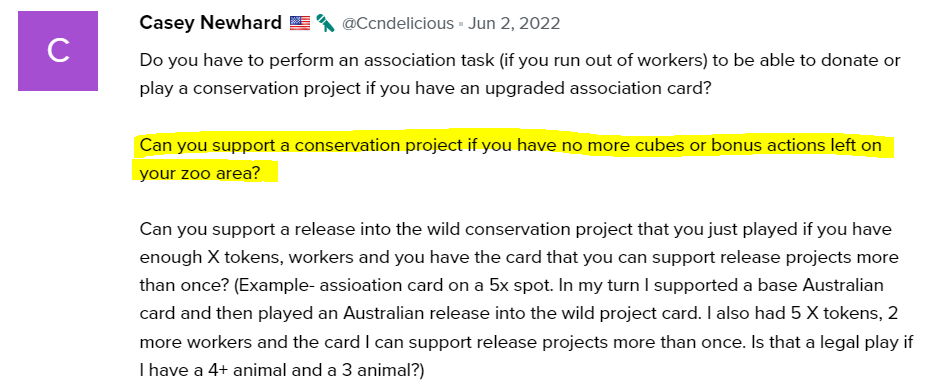The width and height of the screenshot is (925, 385).
Task: Click the dot separator before the date
Action: (461, 24)
